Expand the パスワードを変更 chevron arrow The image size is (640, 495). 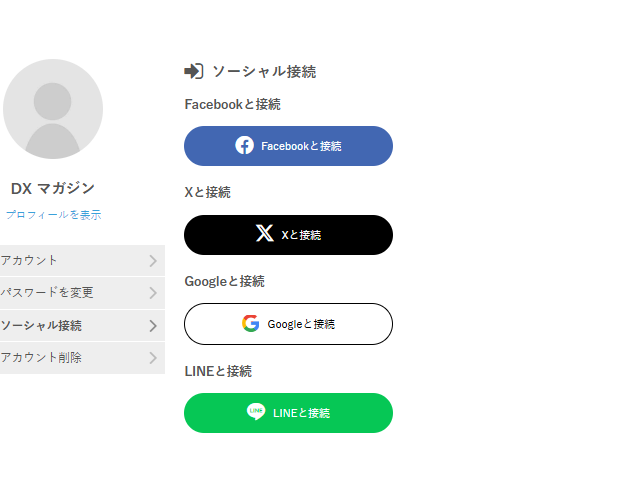coord(153,293)
